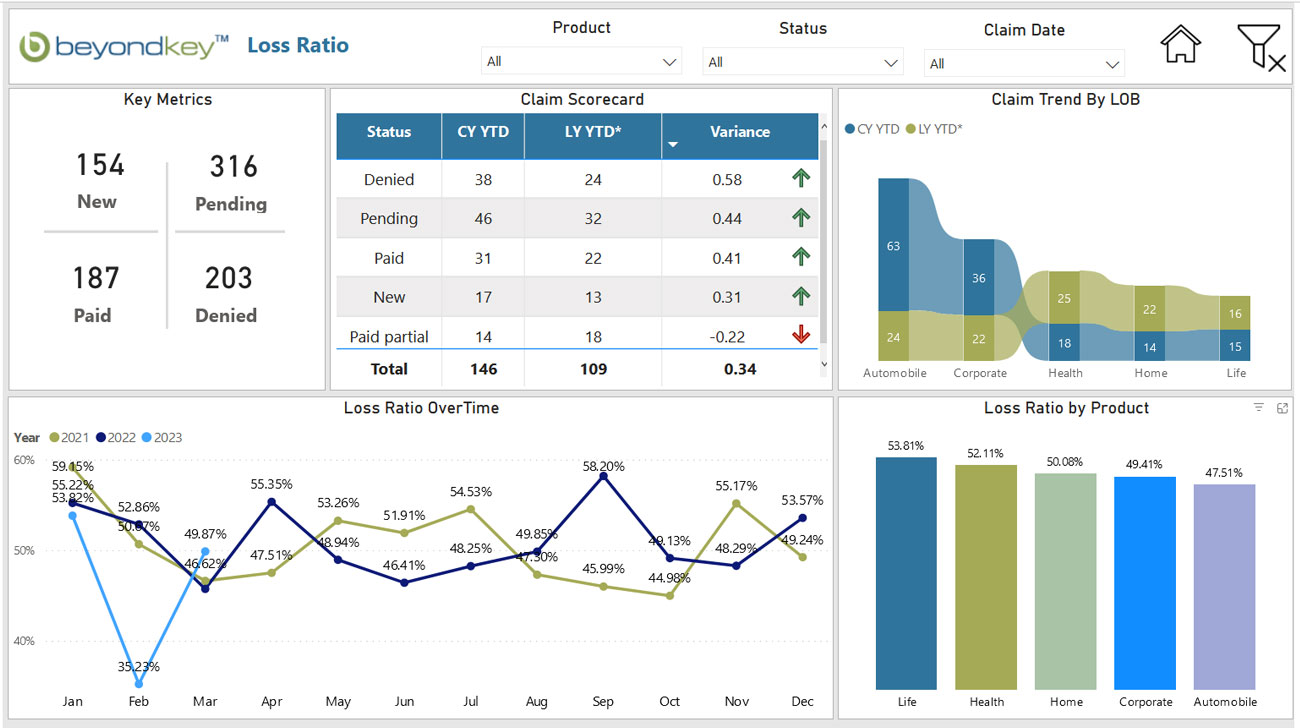
Task: Click the filter icon on Loss Ratio by Product
Action: click(1259, 408)
